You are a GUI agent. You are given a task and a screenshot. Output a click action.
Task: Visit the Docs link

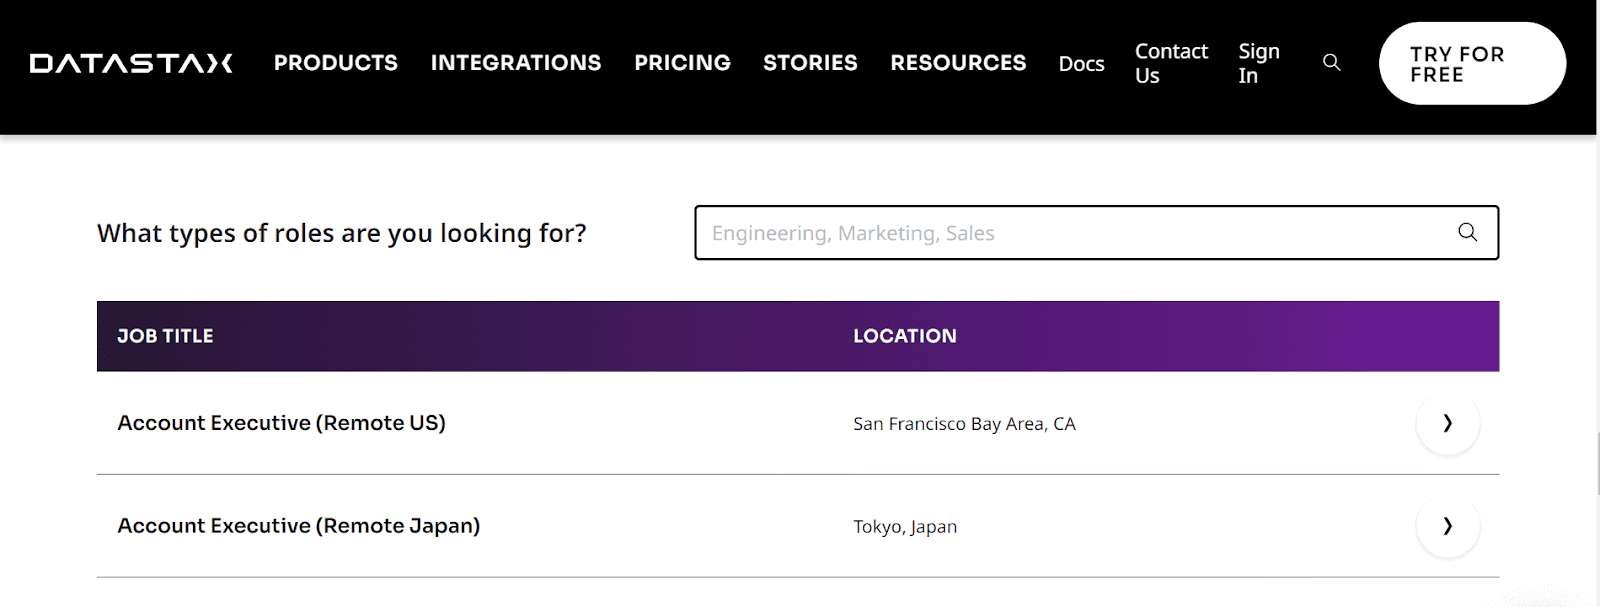[1081, 64]
